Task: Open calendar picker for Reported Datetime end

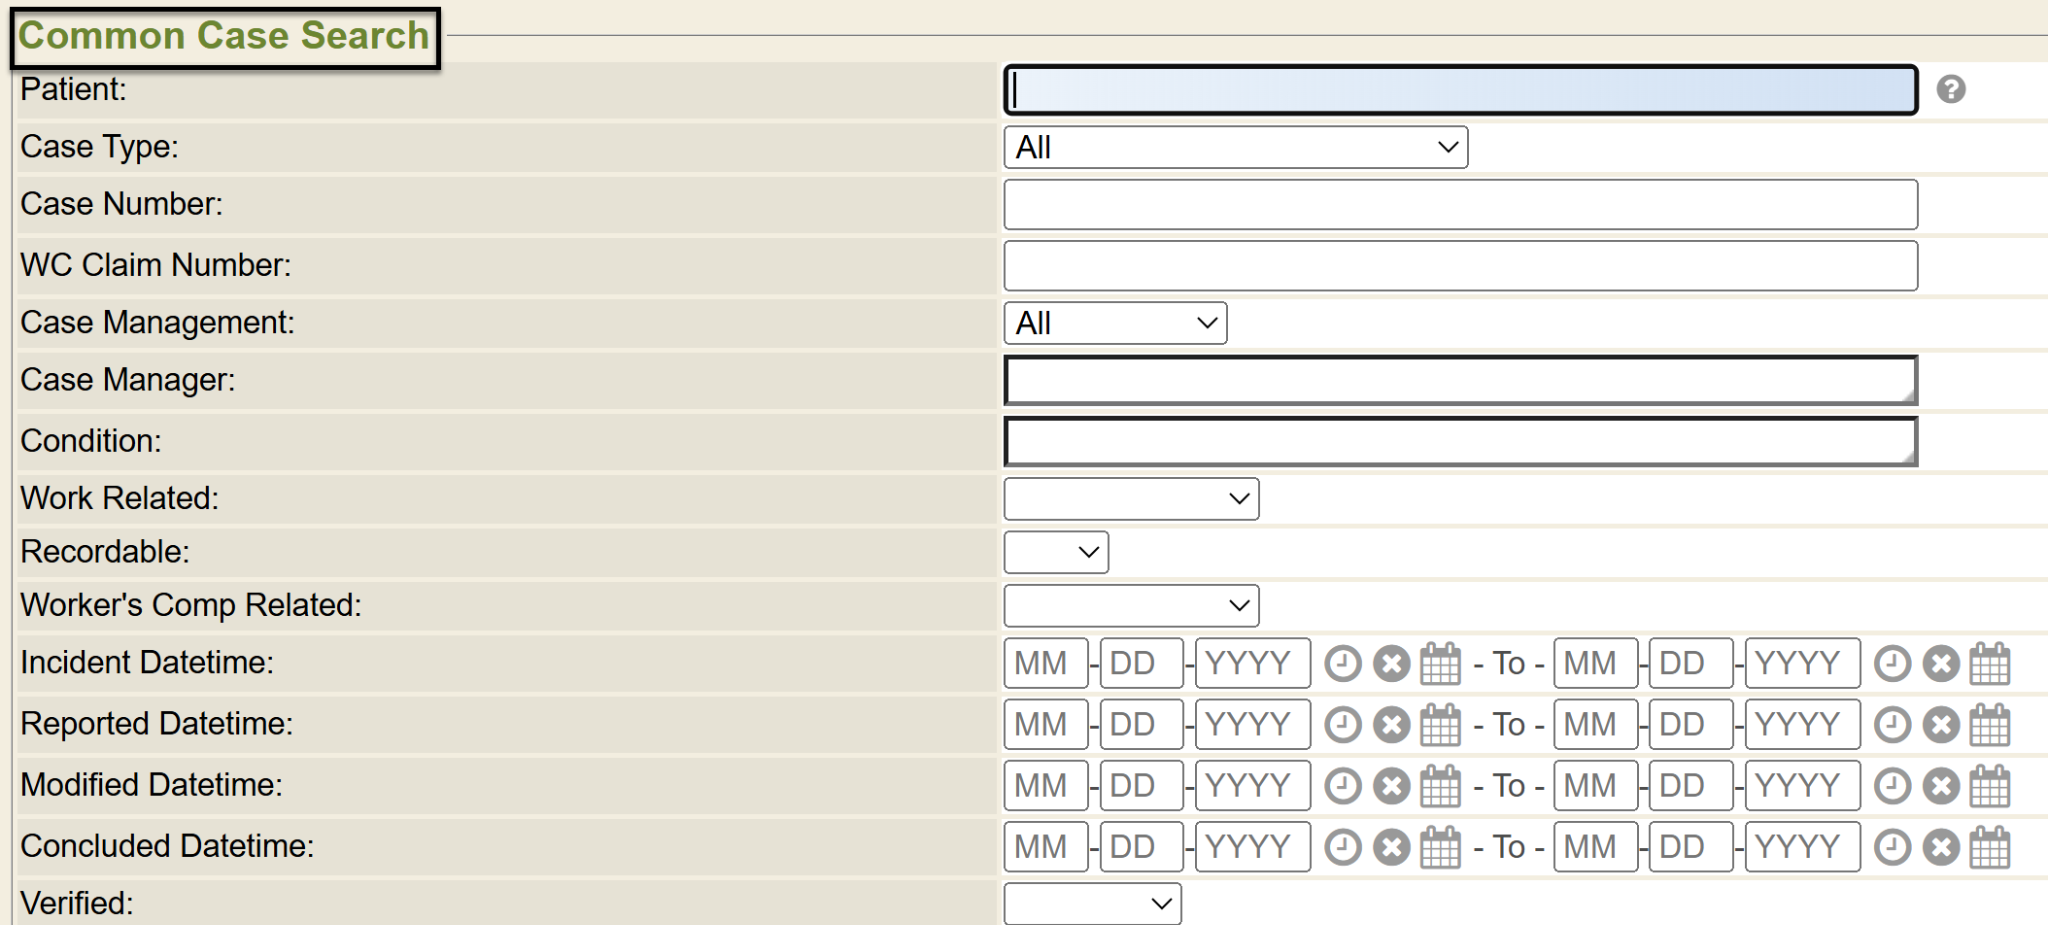Action: click(1989, 725)
